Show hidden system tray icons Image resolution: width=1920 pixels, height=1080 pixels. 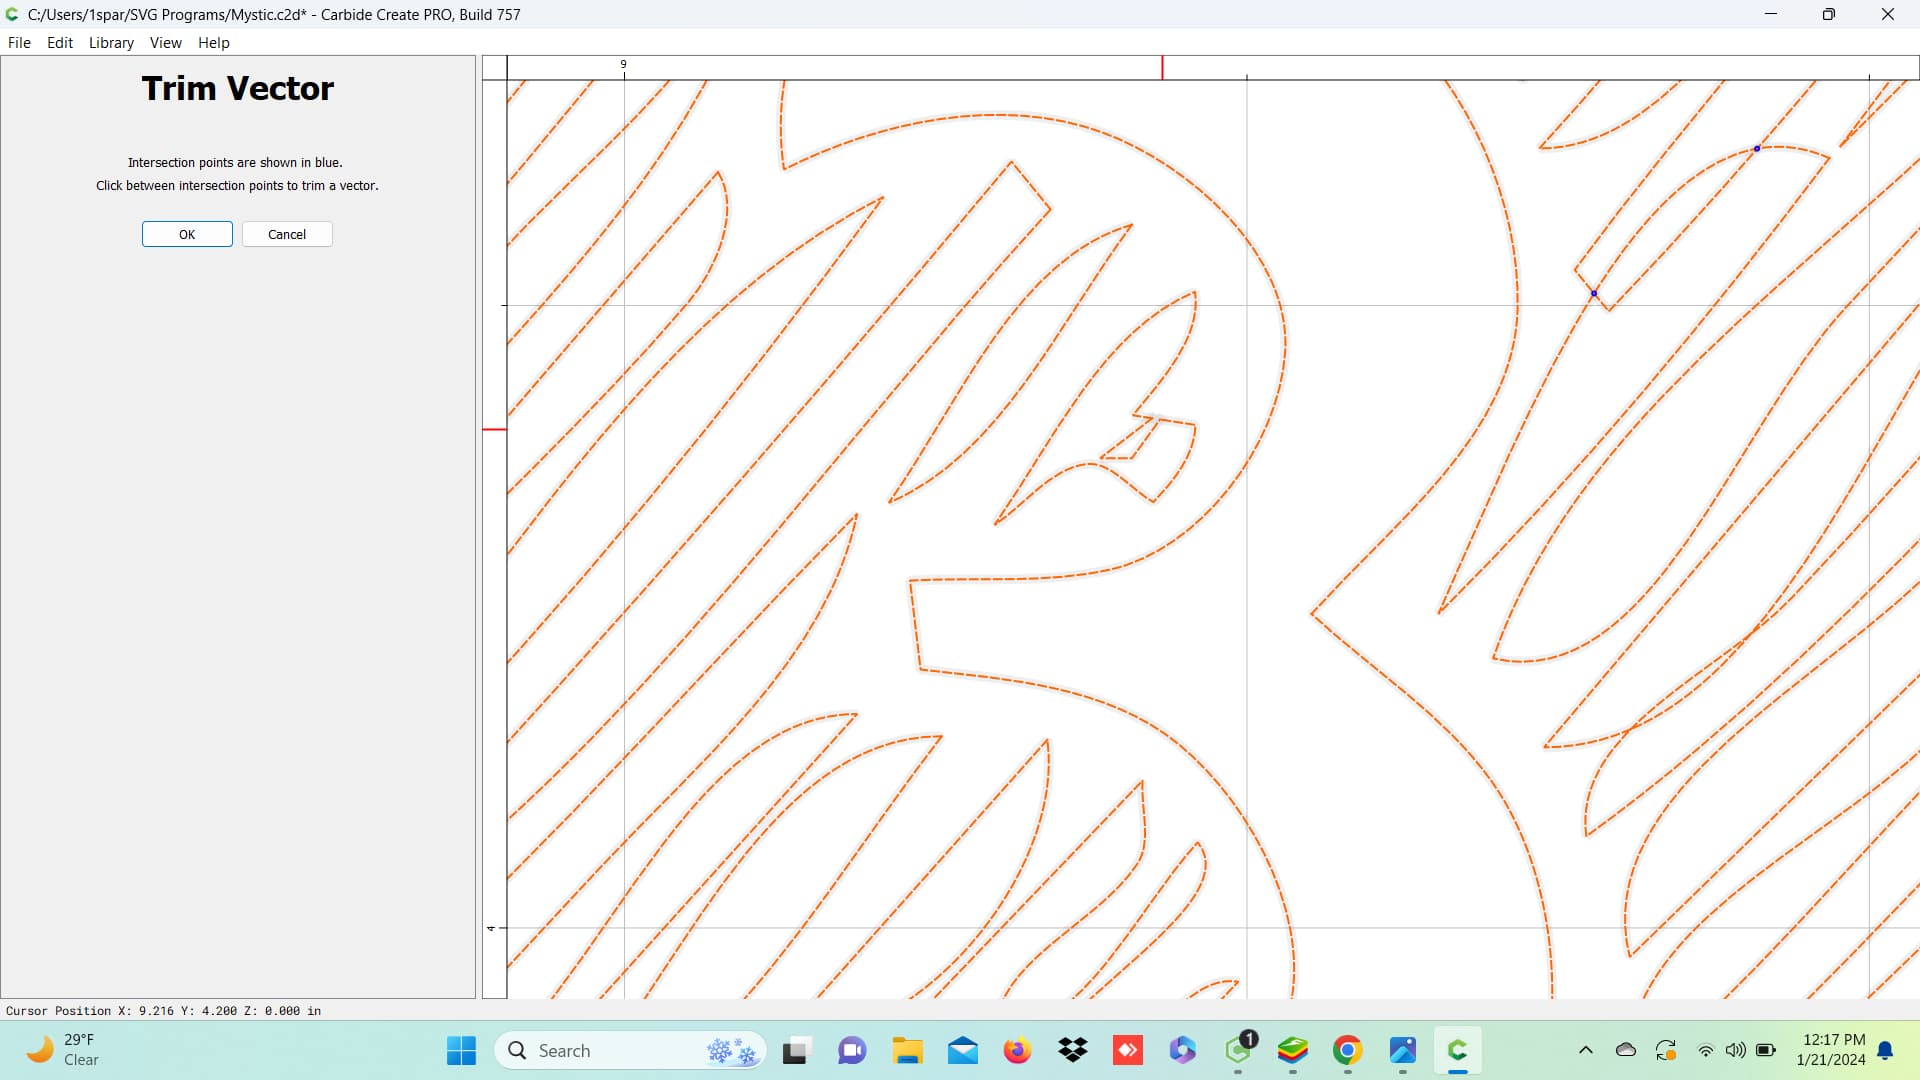coord(1586,1050)
